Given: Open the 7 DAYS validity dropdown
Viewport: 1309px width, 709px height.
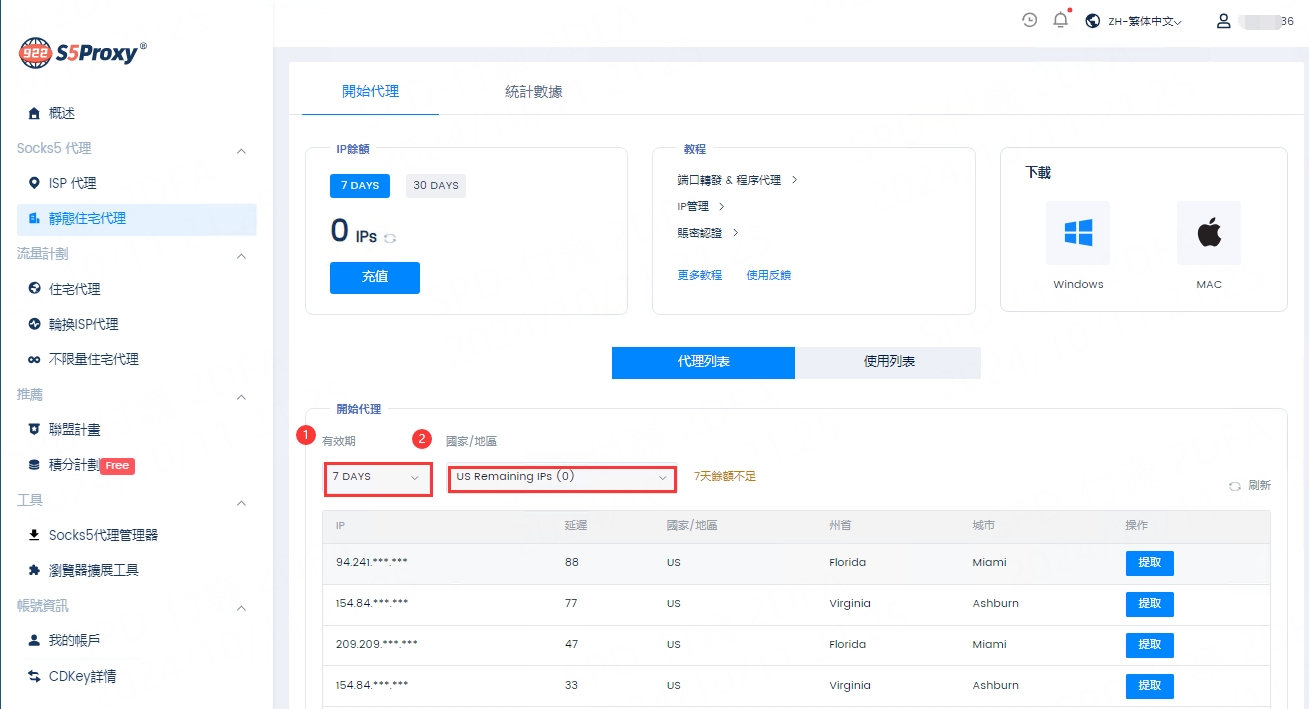Looking at the screenshot, I should 377,478.
